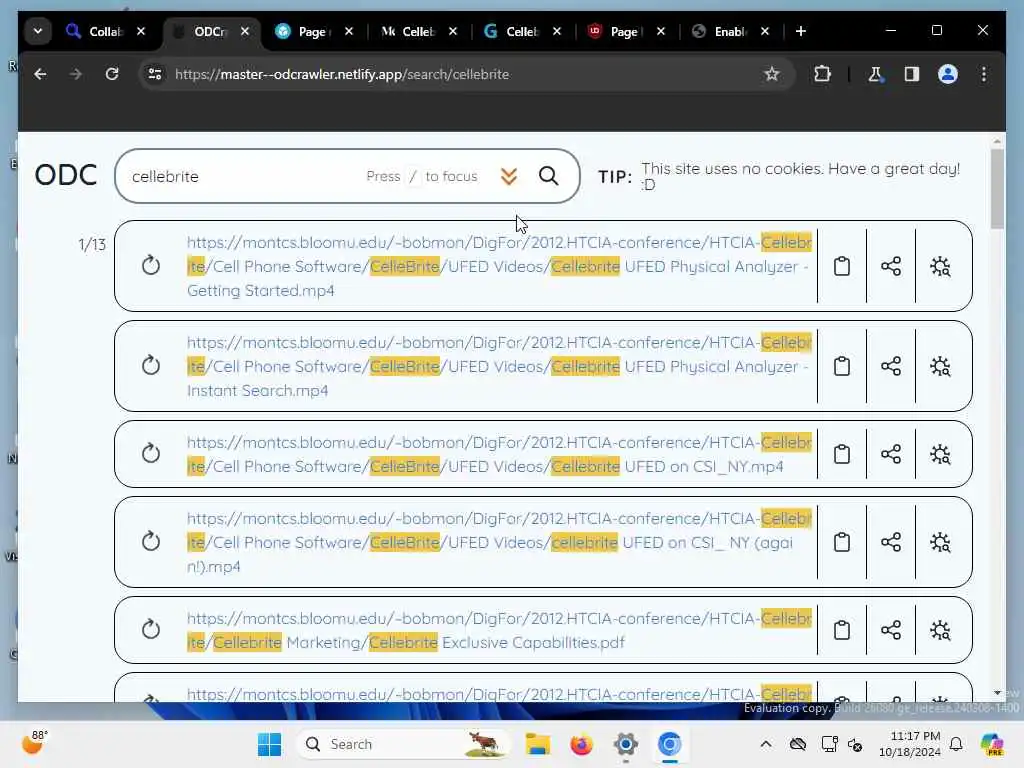The height and width of the screenshot is (768, 1024).
Task: Open Settings gear from taskbar
Action: point(626,744)
